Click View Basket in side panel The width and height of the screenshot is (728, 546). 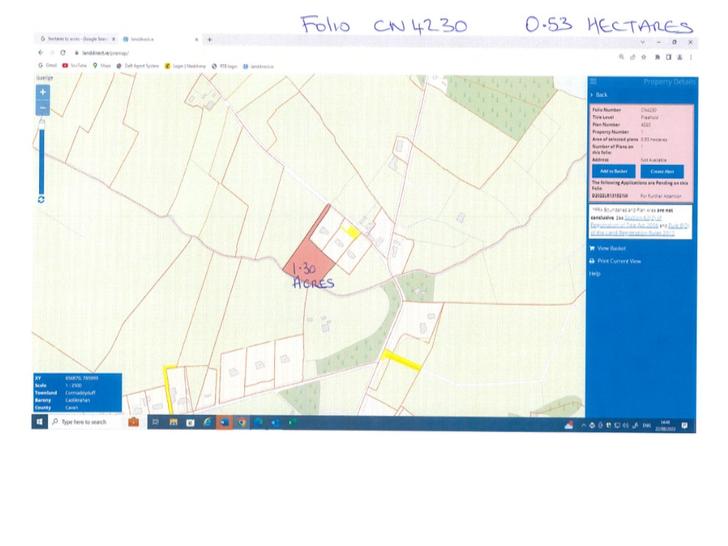coord(608,248)
